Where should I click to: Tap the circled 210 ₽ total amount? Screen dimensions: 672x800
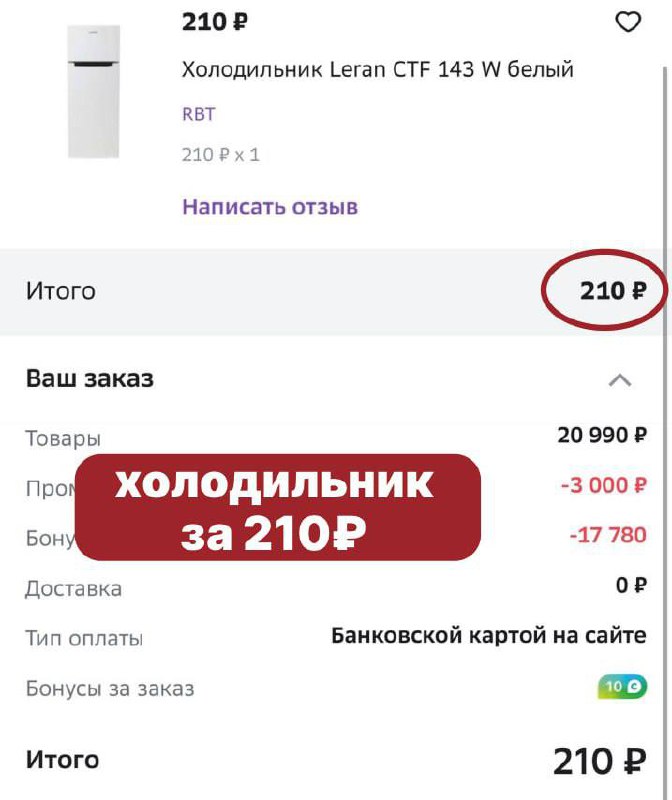pyautogui.click(x=613, y=291)
